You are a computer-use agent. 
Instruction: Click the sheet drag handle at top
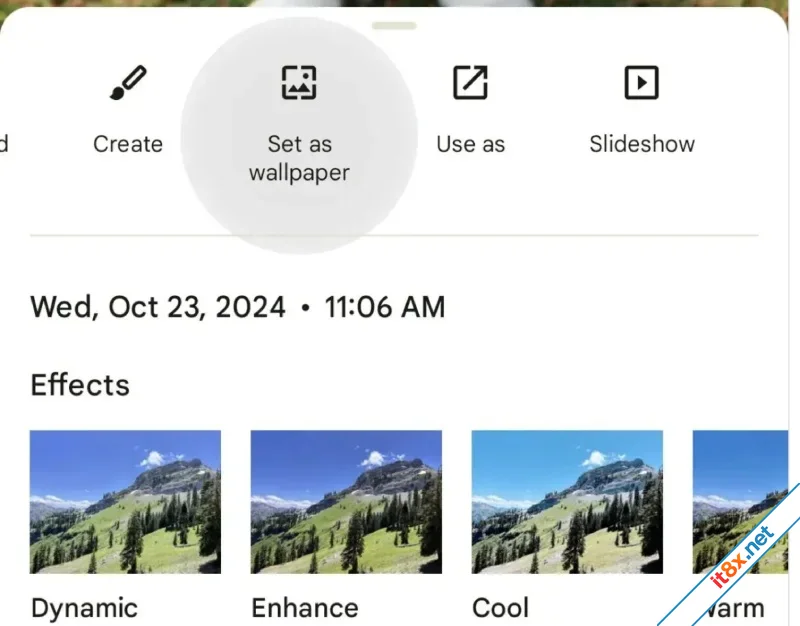pyautogui.click(x=394, y=26)
